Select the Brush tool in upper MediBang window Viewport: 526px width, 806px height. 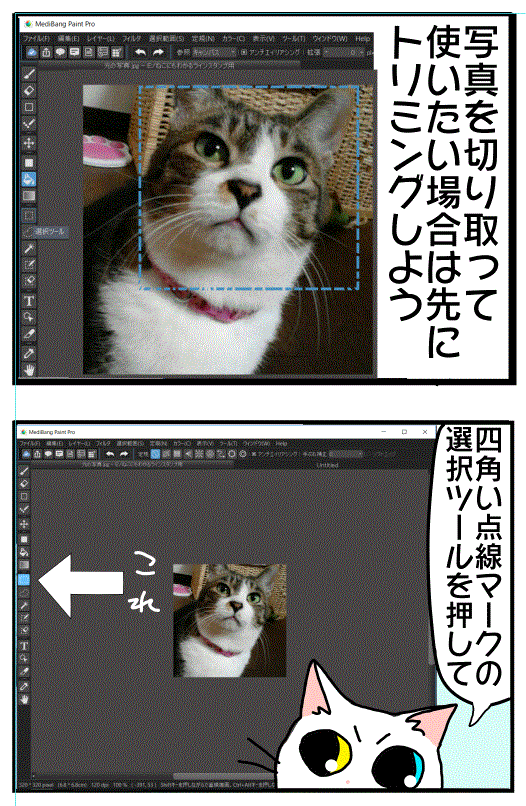pos(29,74)
